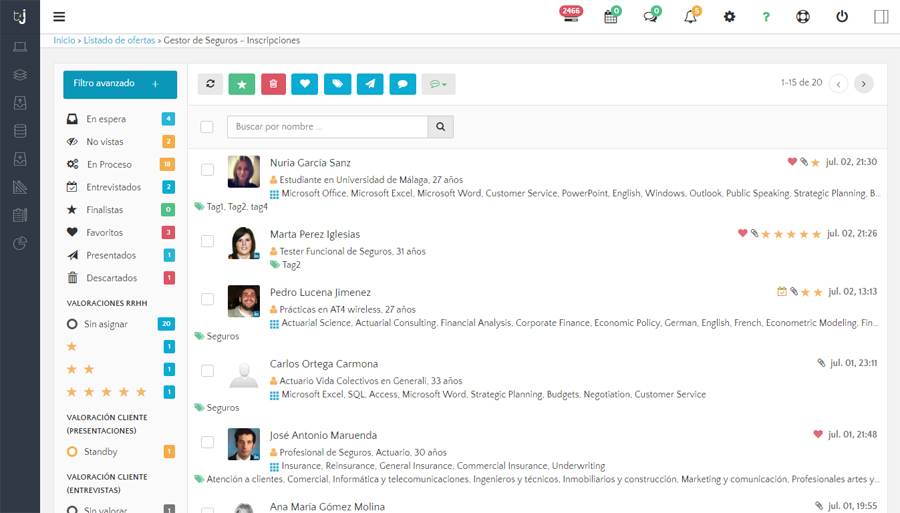The image size is (900, 513).
Task: Open the calendar icon in top bar
Action: (x=611, y=16)
